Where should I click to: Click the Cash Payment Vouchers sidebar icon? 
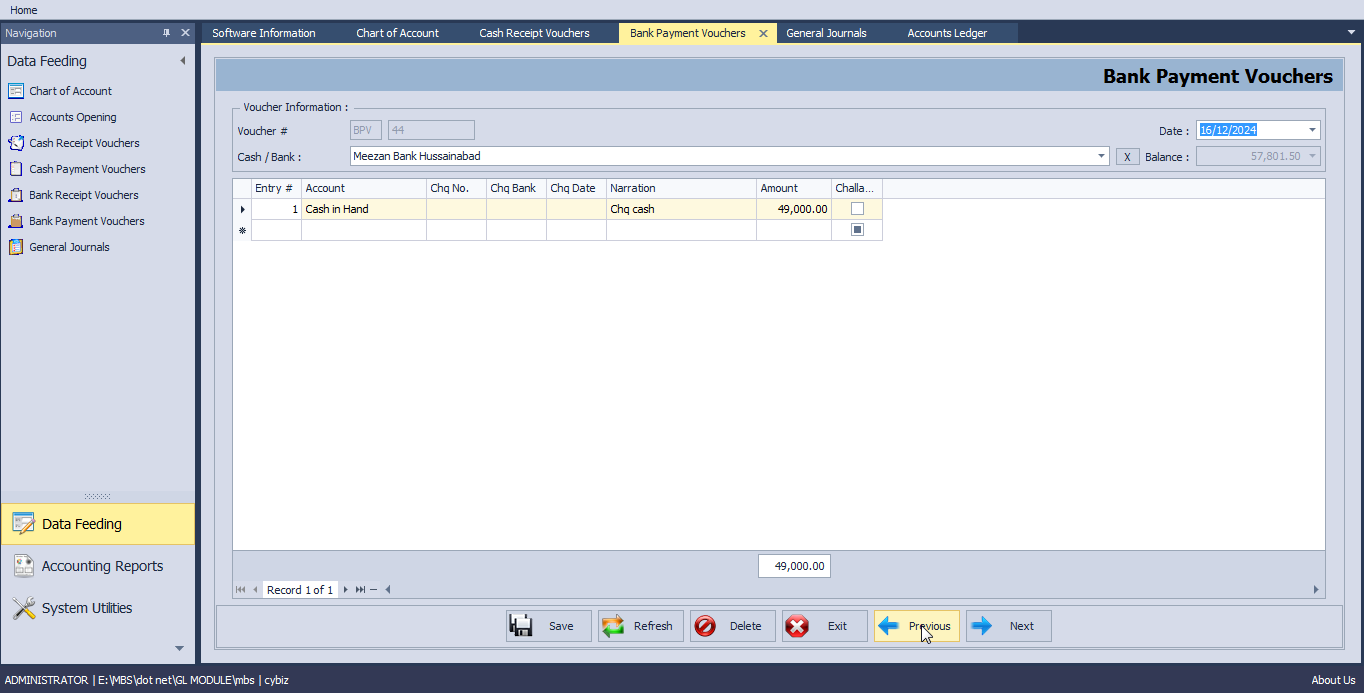pyautogui.click(x=15, y=169)
